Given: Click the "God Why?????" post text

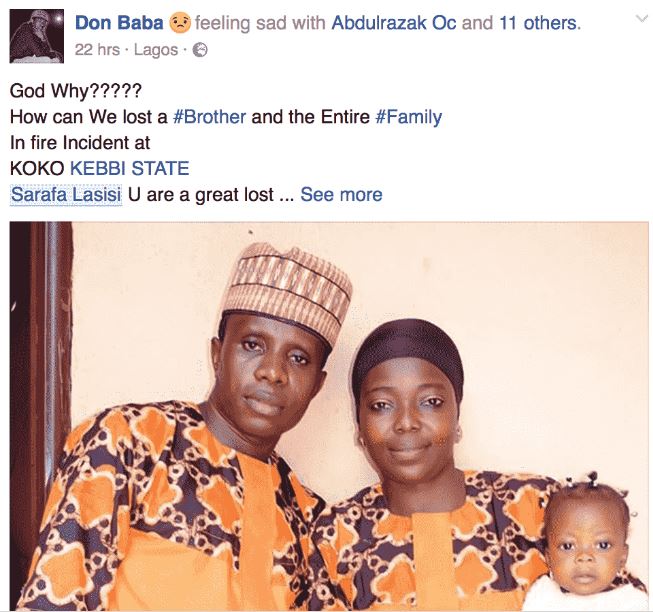Looking at the screenshot, I should (x=75, y=91).
